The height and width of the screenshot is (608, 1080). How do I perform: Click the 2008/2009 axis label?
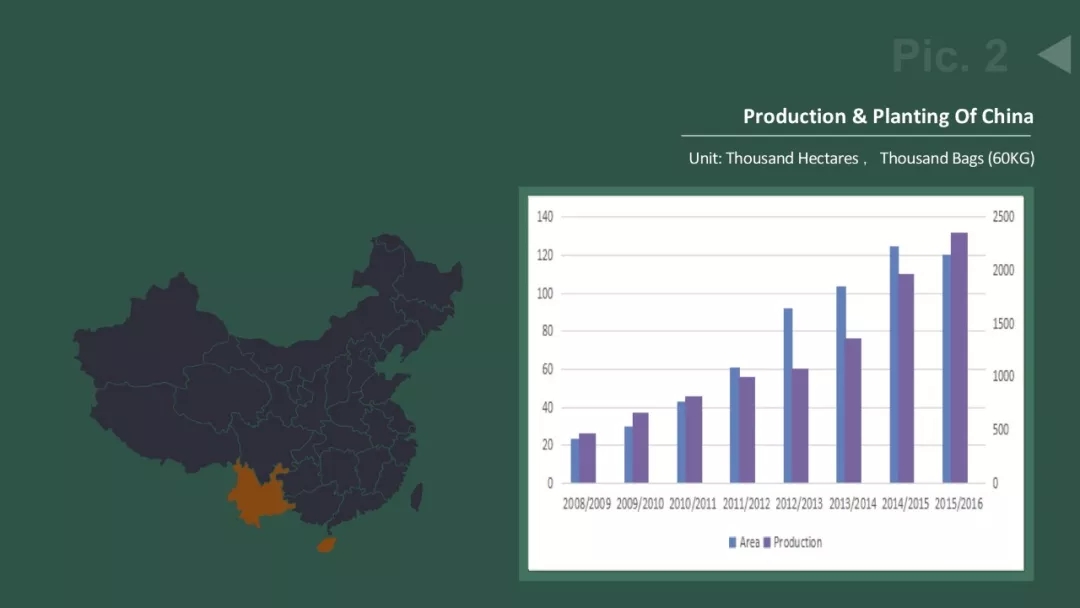click(586, 504)
